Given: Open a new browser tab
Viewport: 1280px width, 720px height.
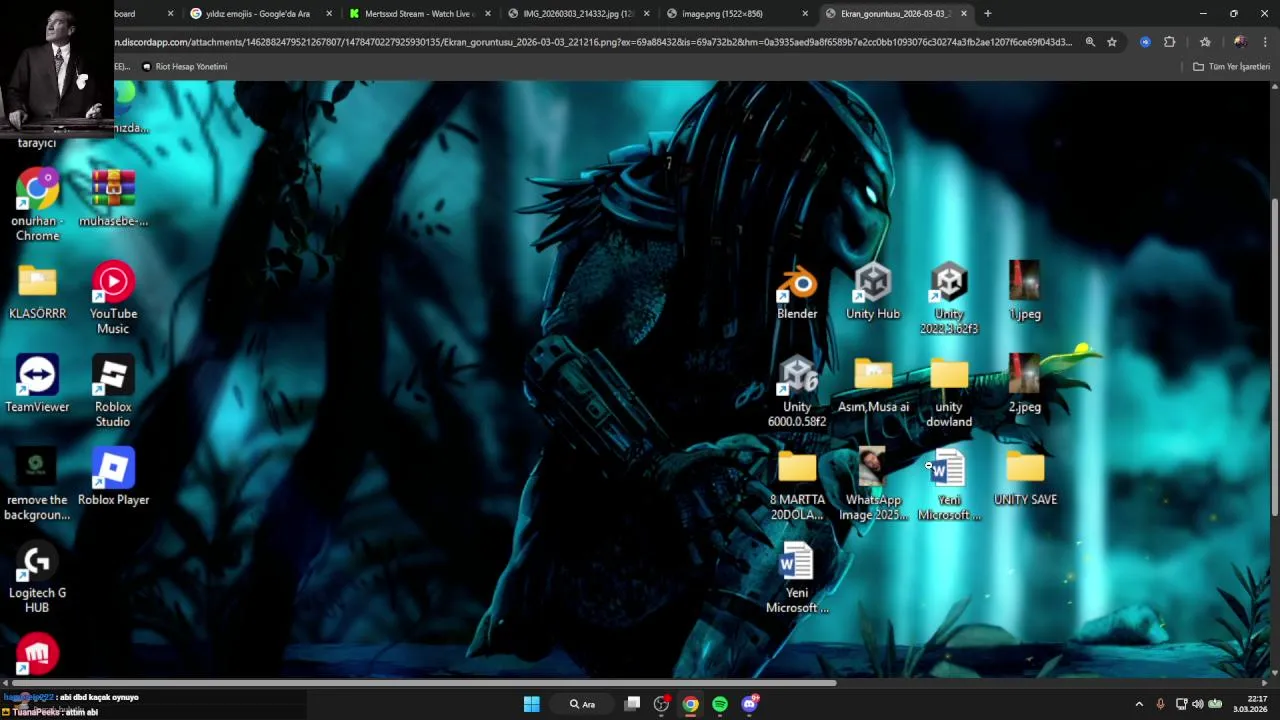Looking at the screenshot, I should 988,14.
